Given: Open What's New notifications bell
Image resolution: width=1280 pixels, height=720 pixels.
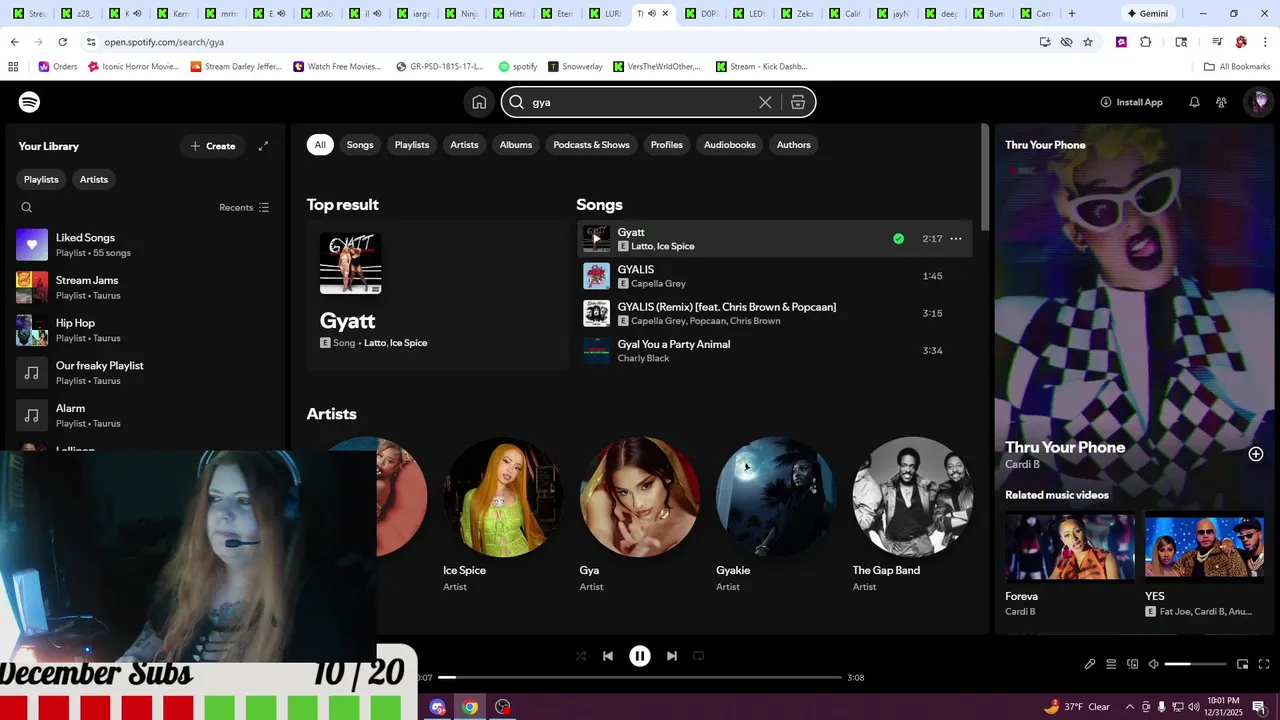Looking at the screenshot, I should click(1194, 102).
